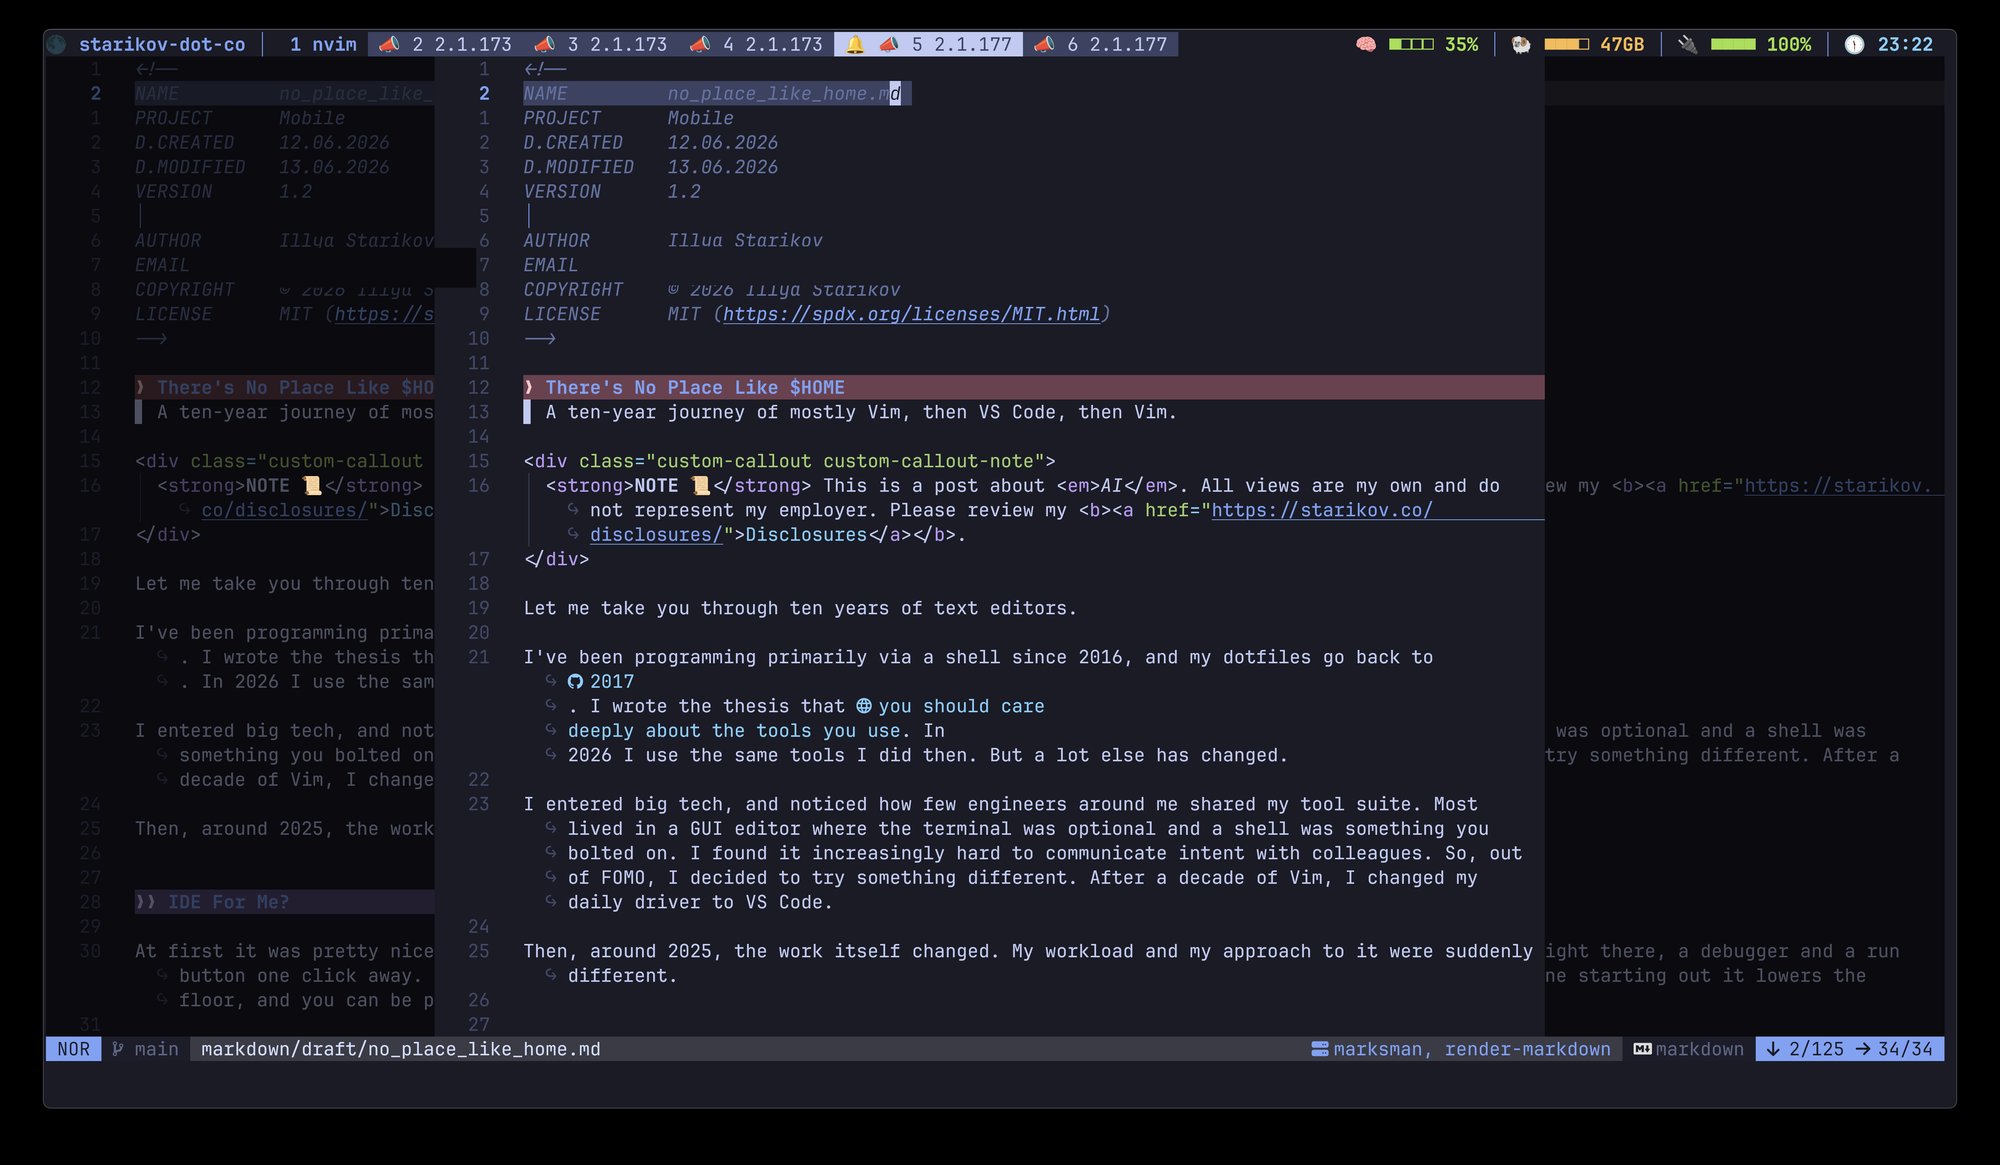Viewport: 2000px width, 1165px height.
Task: Click the orange memory usage bar at 47GB
Action: [1567, 44]
